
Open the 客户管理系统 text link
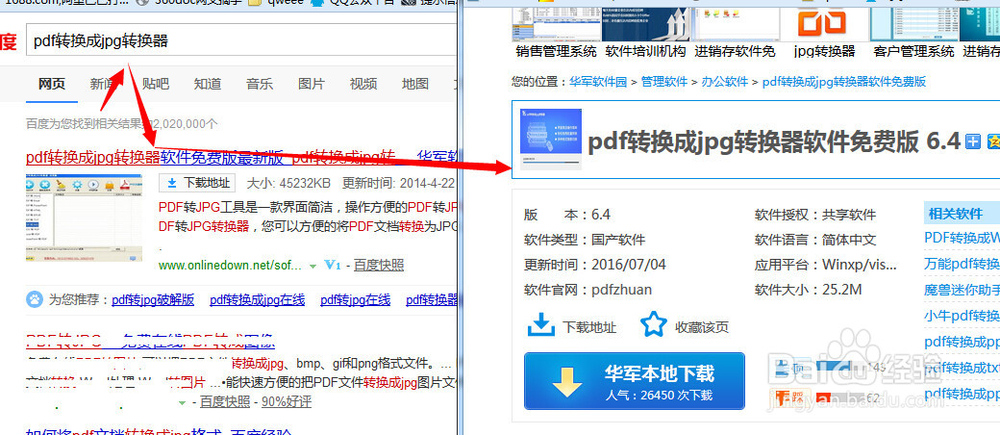point(914,52)
